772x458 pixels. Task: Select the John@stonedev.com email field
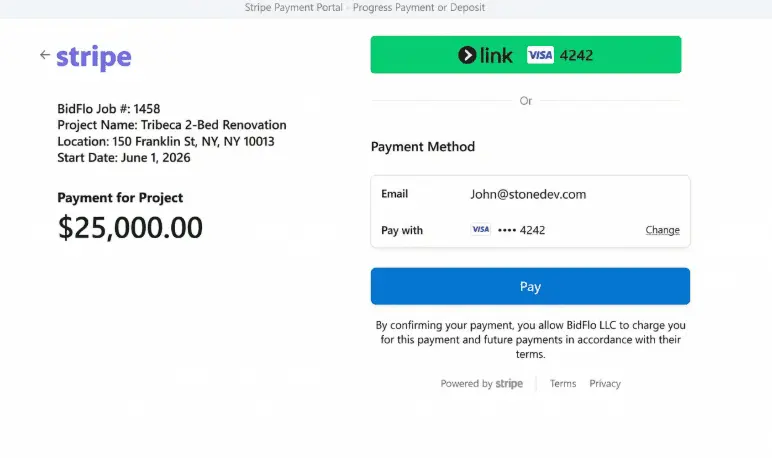[530, 194]
